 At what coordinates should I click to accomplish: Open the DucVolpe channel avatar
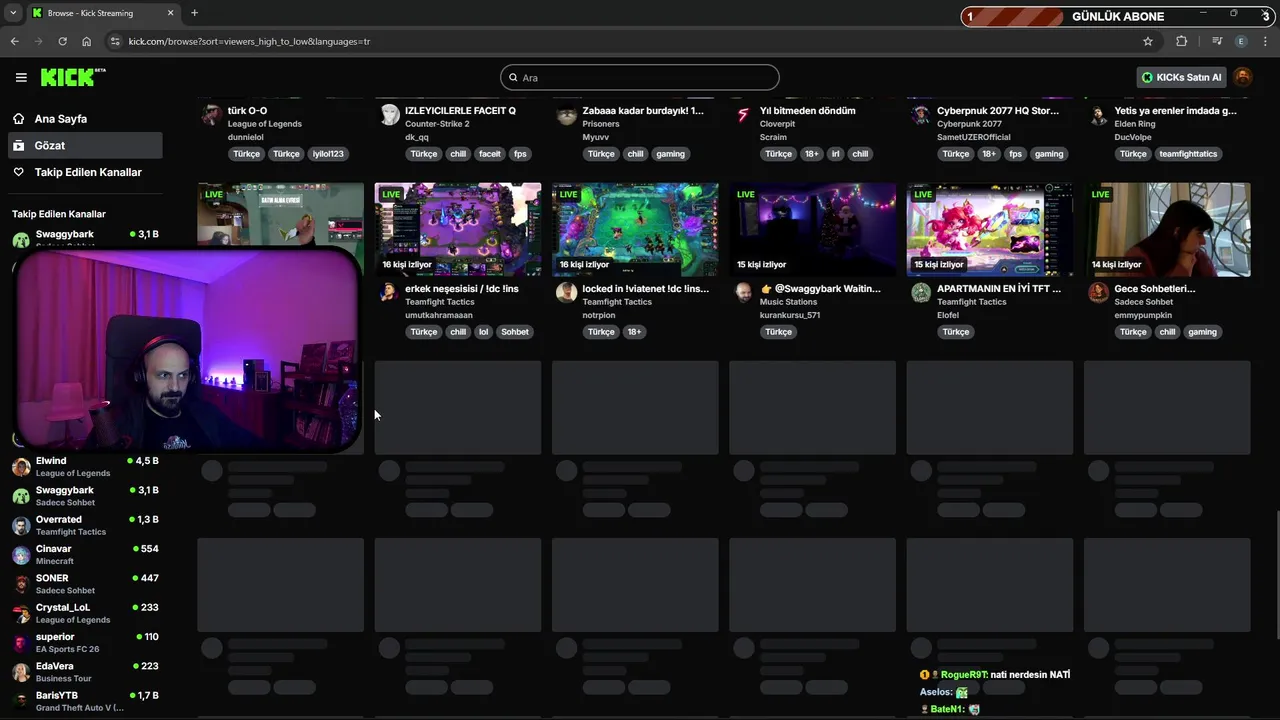[x=1098, y=114]
